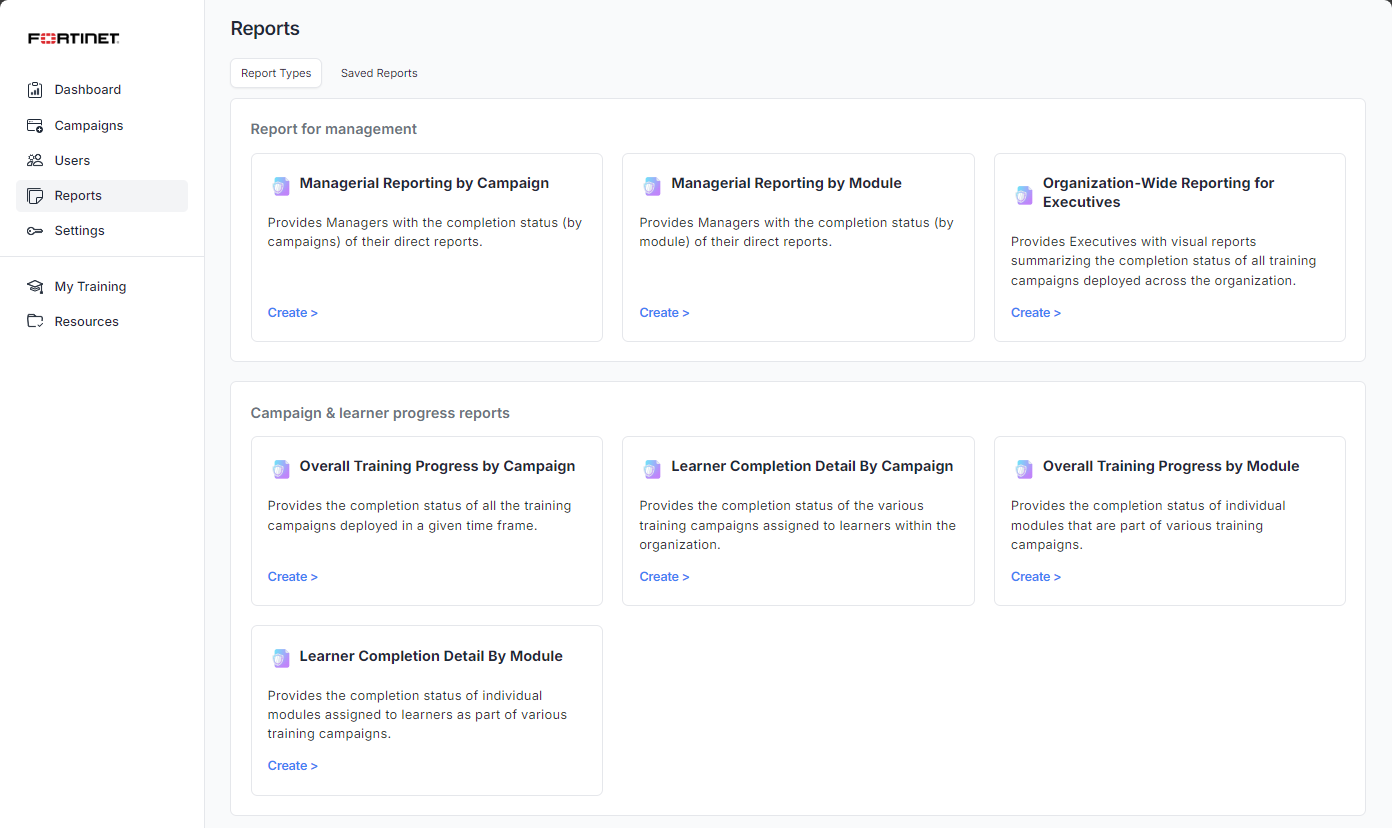Screen dimensions: 1392x828
Task: Create Managerial Reporting by Module report
Action: pyautogui.click(x=665, y=313)
